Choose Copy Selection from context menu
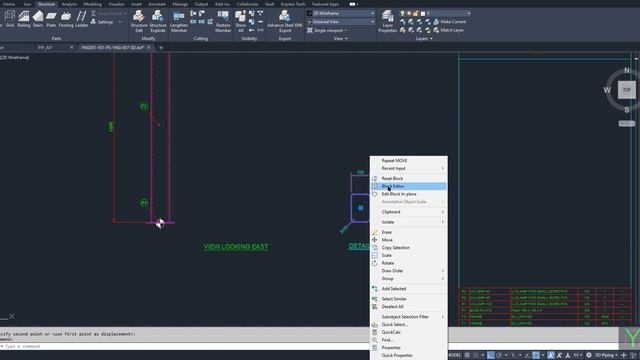 (x=409, y=248)
